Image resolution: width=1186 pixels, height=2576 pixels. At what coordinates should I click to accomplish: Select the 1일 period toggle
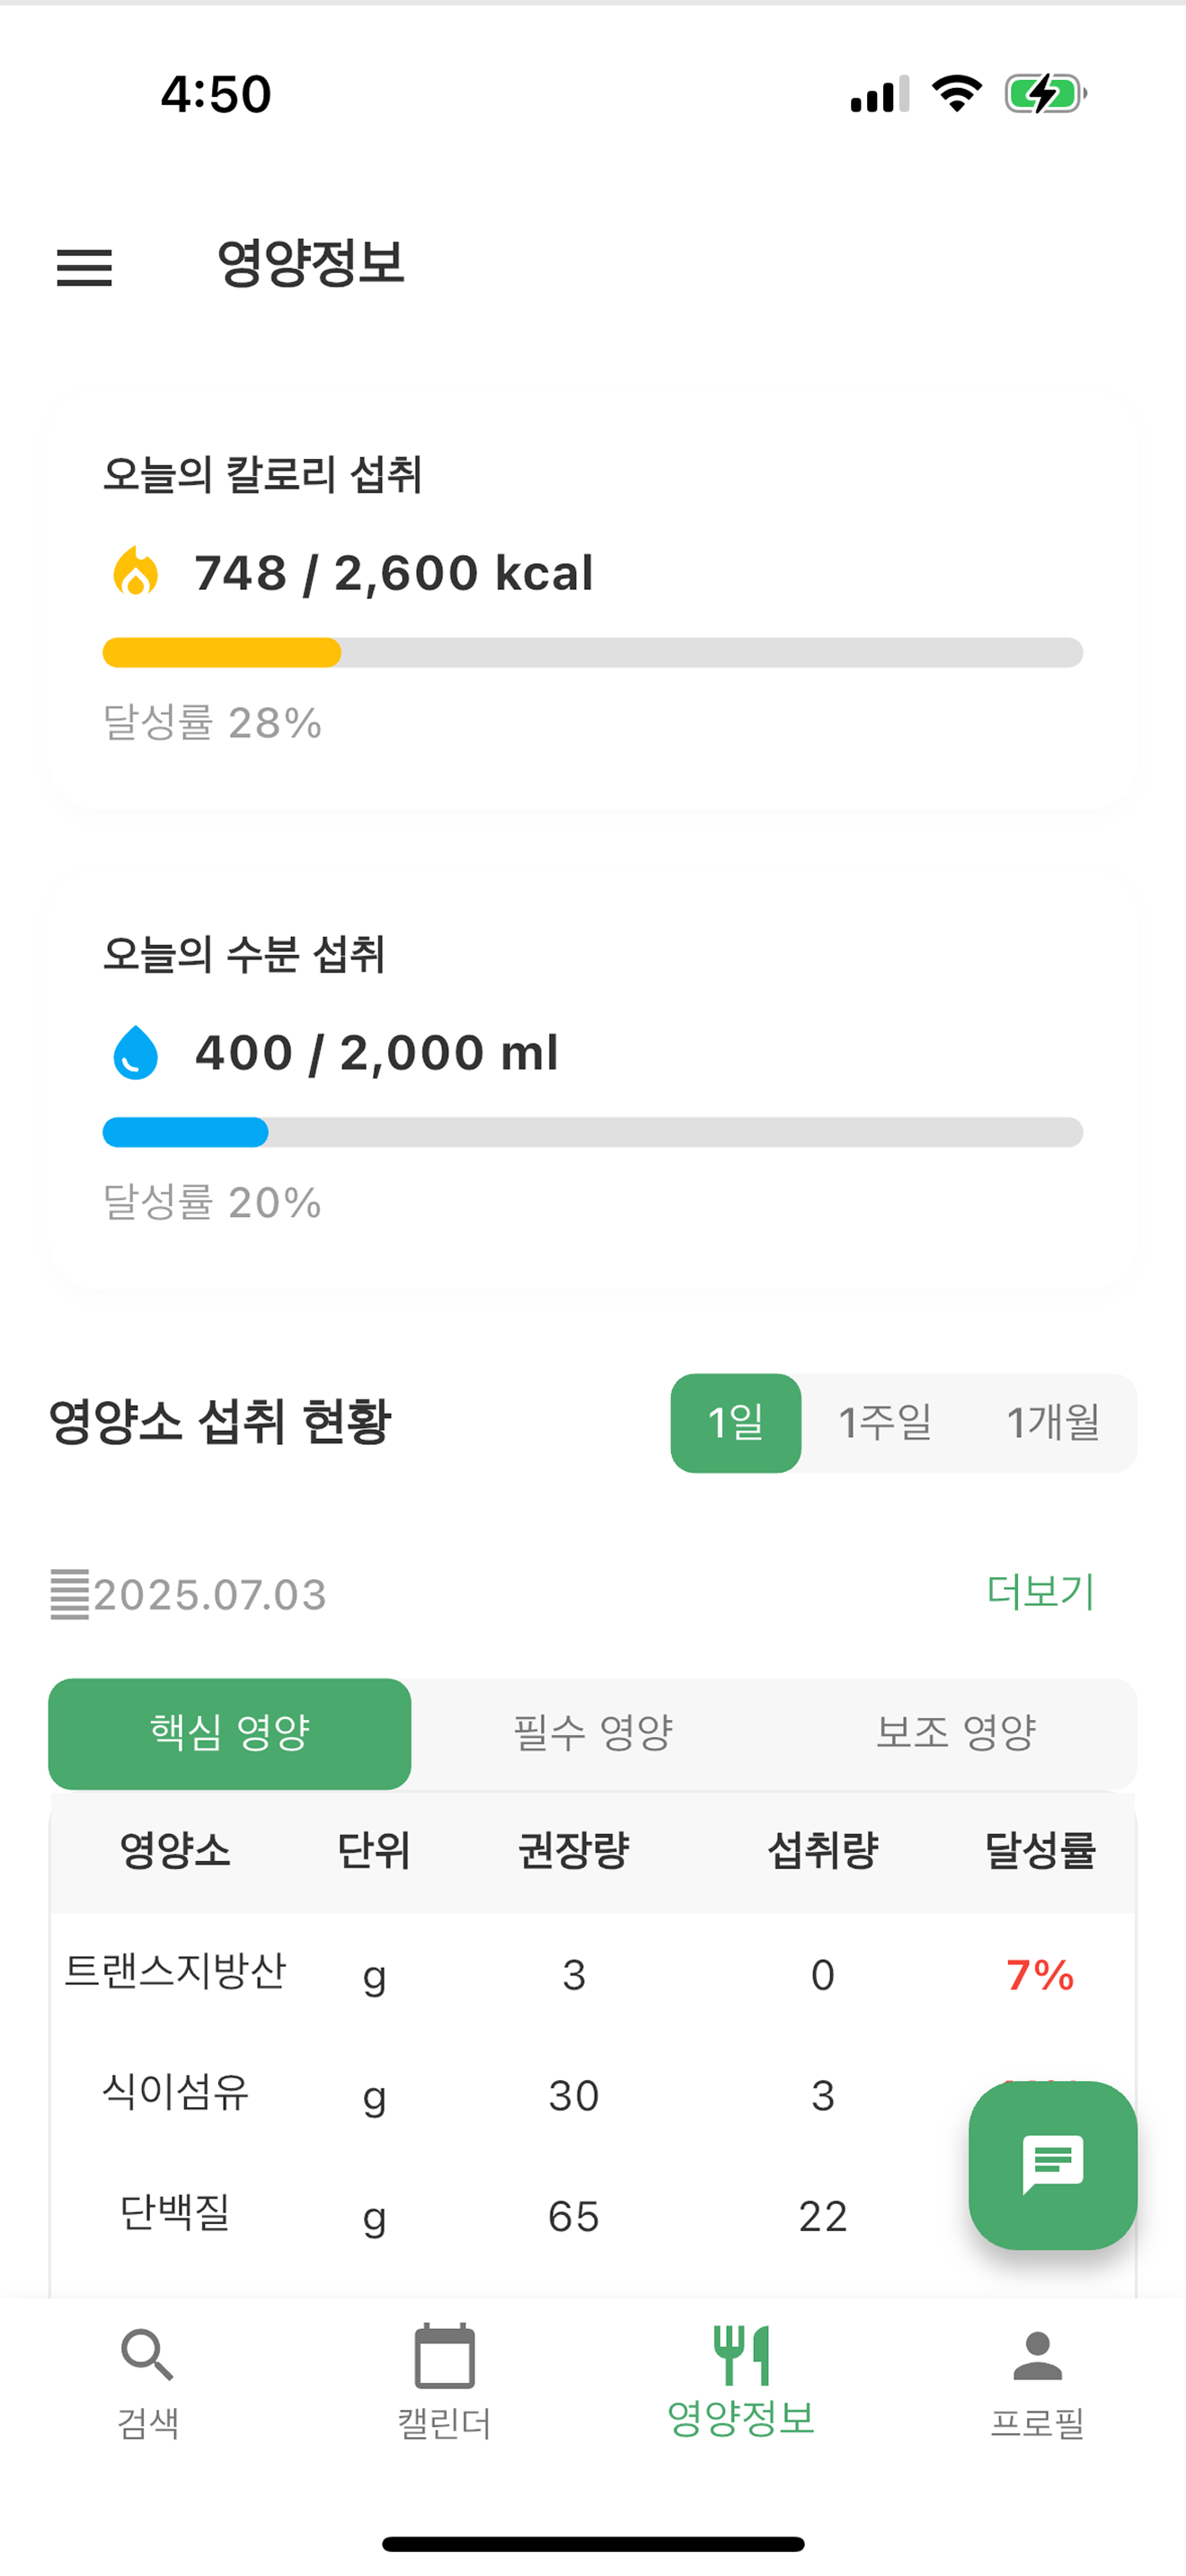[735, 1422]
